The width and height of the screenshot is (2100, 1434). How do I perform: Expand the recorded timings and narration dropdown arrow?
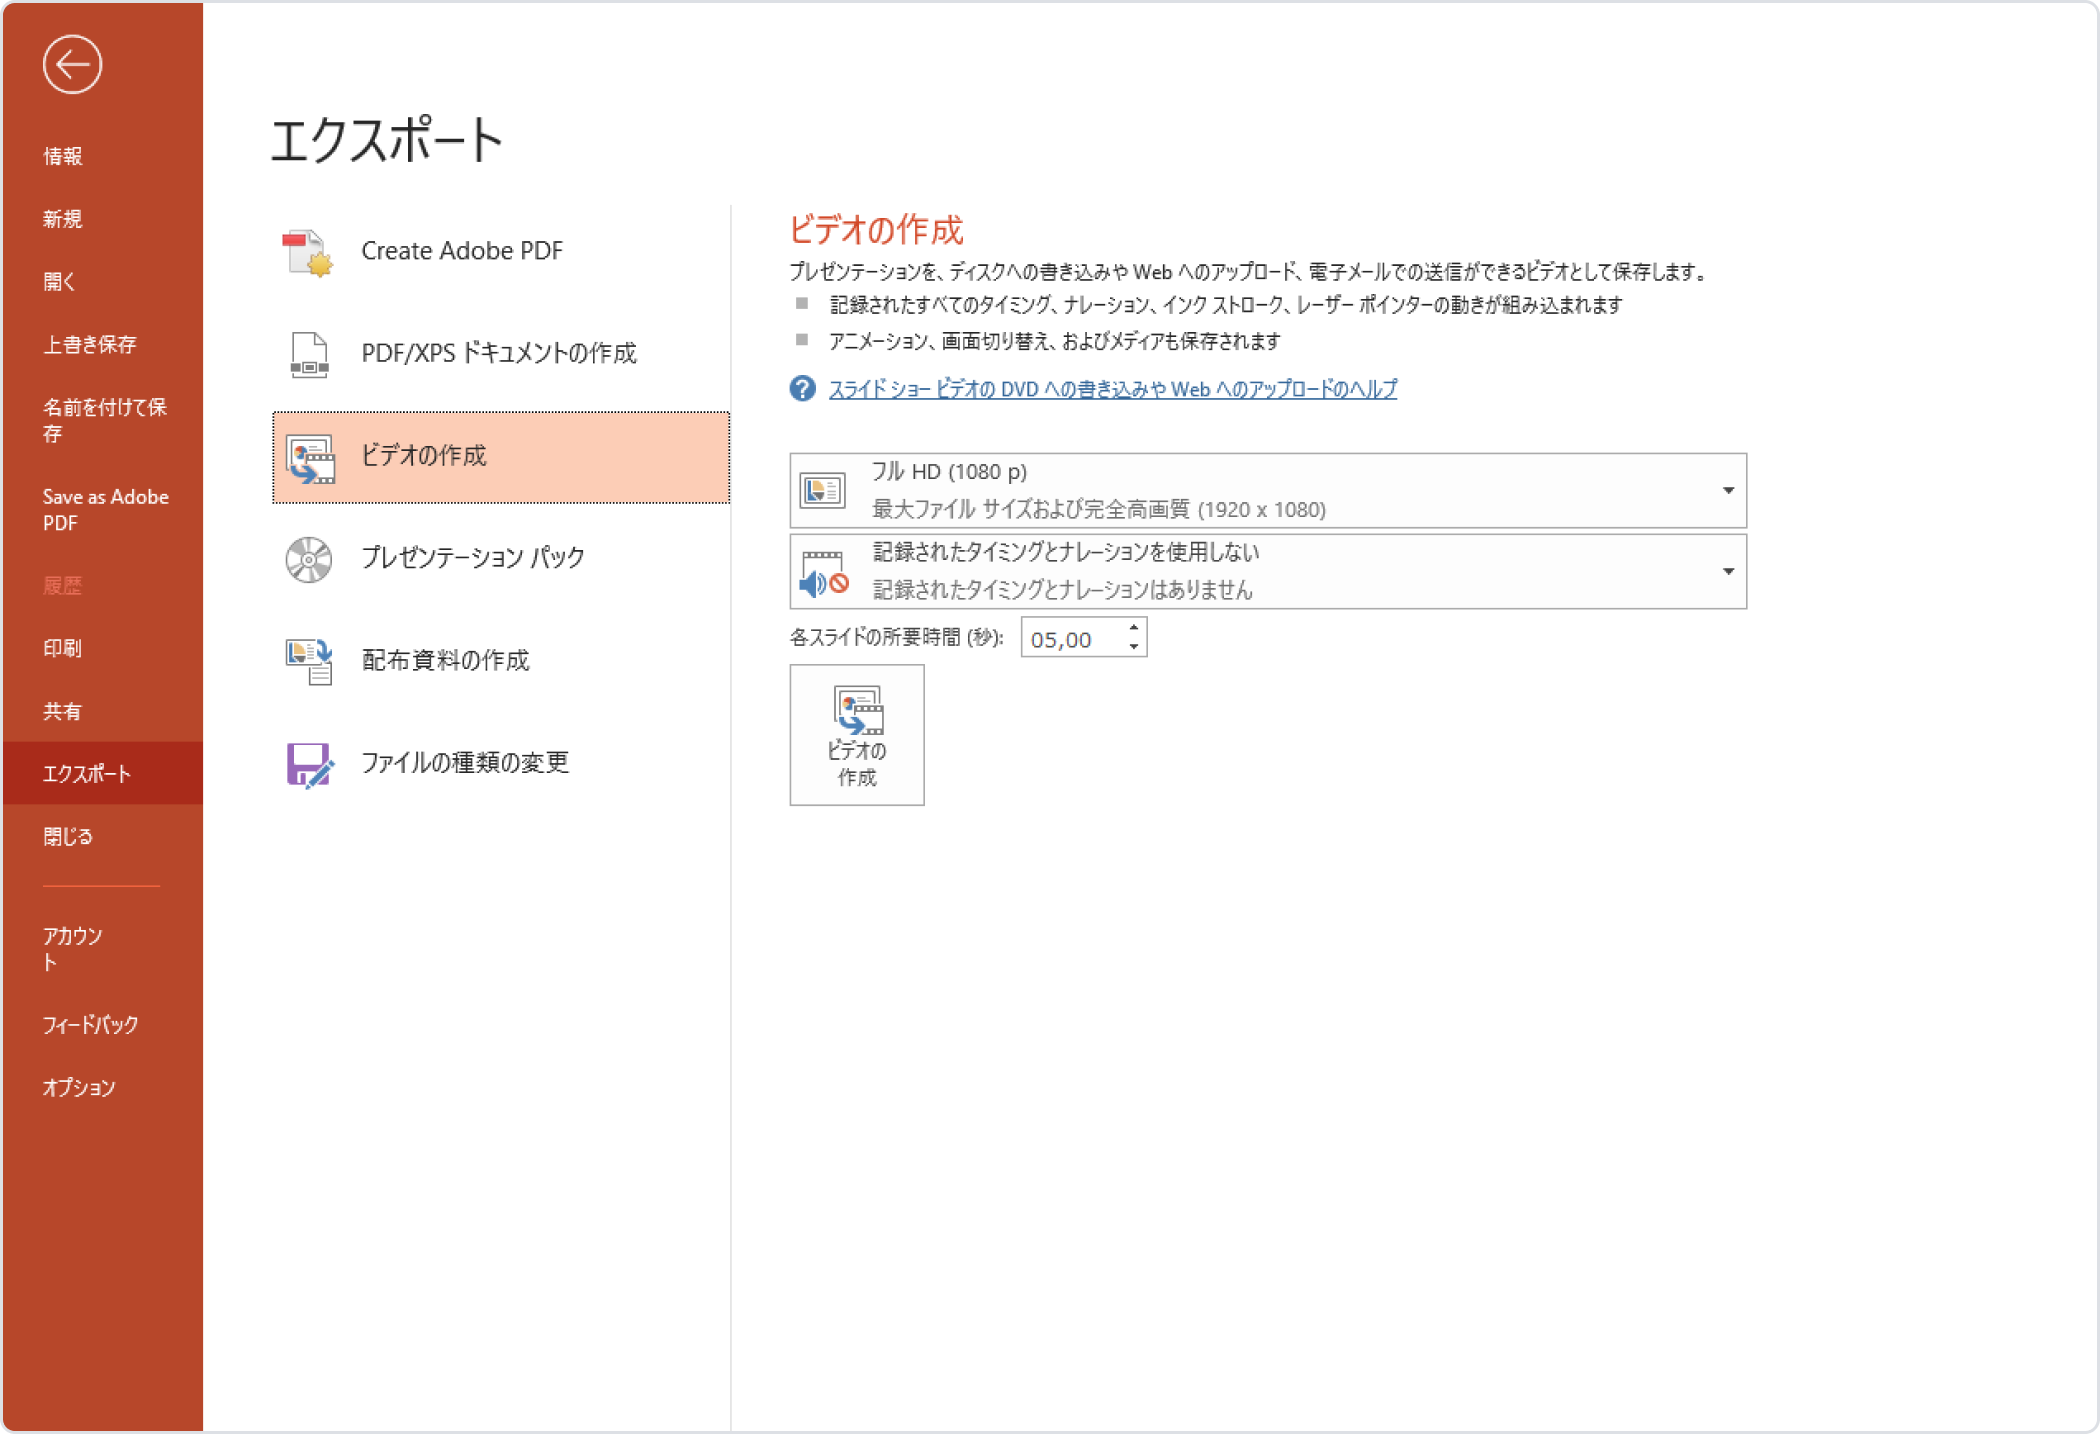click(1727, 572)
